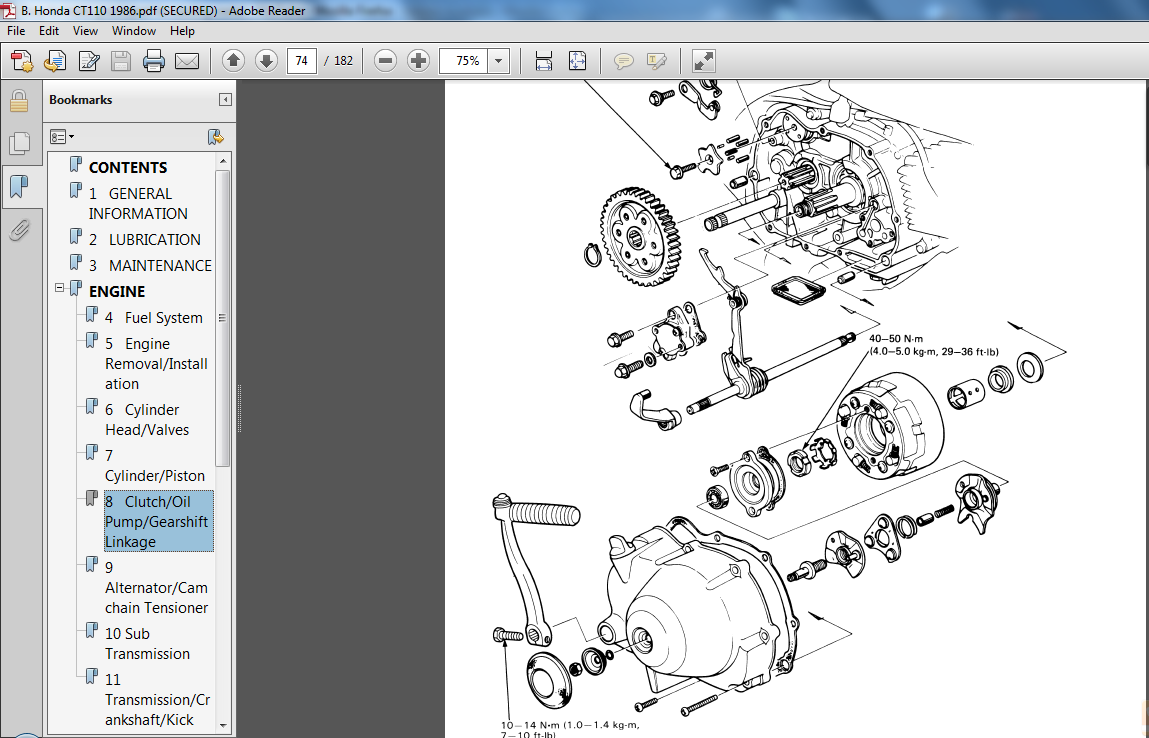Select the 4 Fuel System bookmark
The width and height of the screenshot is (1149, 738).
click(154, 317)
